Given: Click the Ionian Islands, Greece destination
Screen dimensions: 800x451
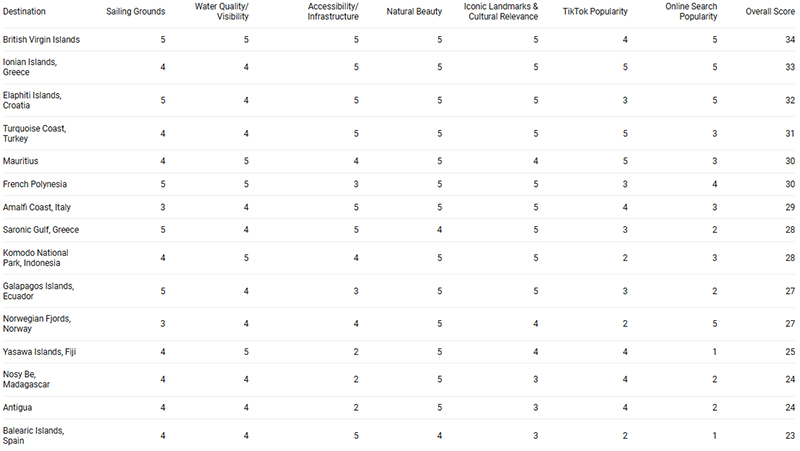Looking at the screenshot, I should click(30, 67).
